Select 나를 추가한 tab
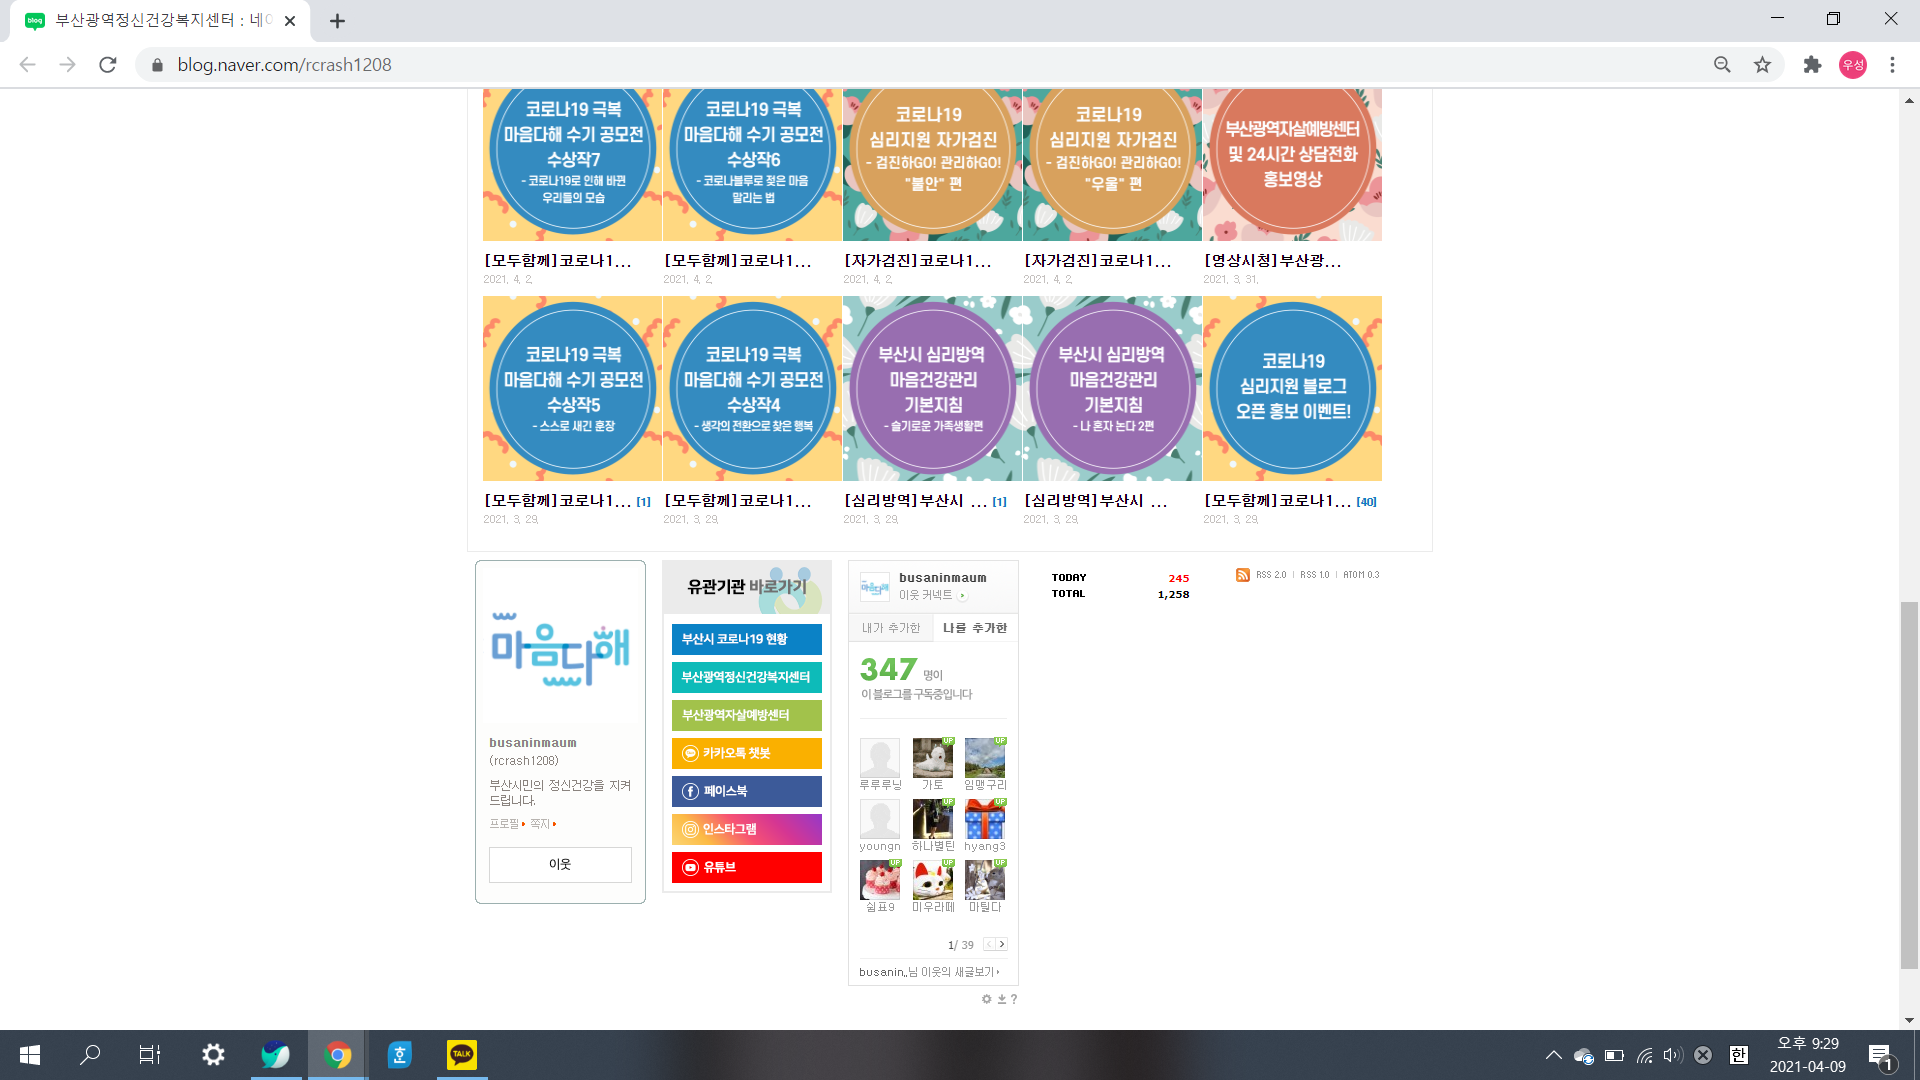 pos(975,628)
